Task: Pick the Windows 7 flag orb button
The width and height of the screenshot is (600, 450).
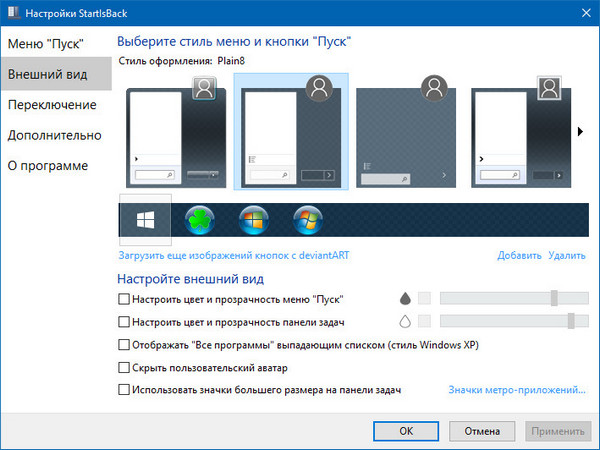Action: tap(308, 220)
